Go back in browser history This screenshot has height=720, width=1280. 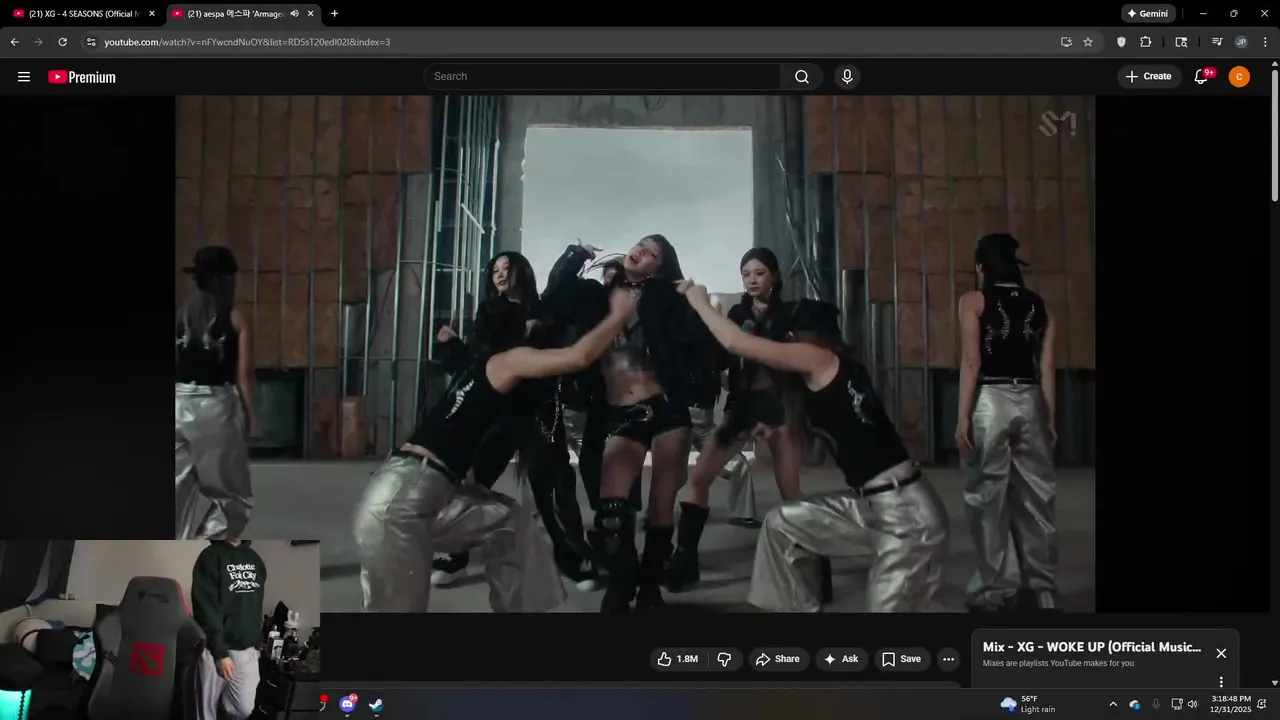pyautogui.click(x=15, y=42)
